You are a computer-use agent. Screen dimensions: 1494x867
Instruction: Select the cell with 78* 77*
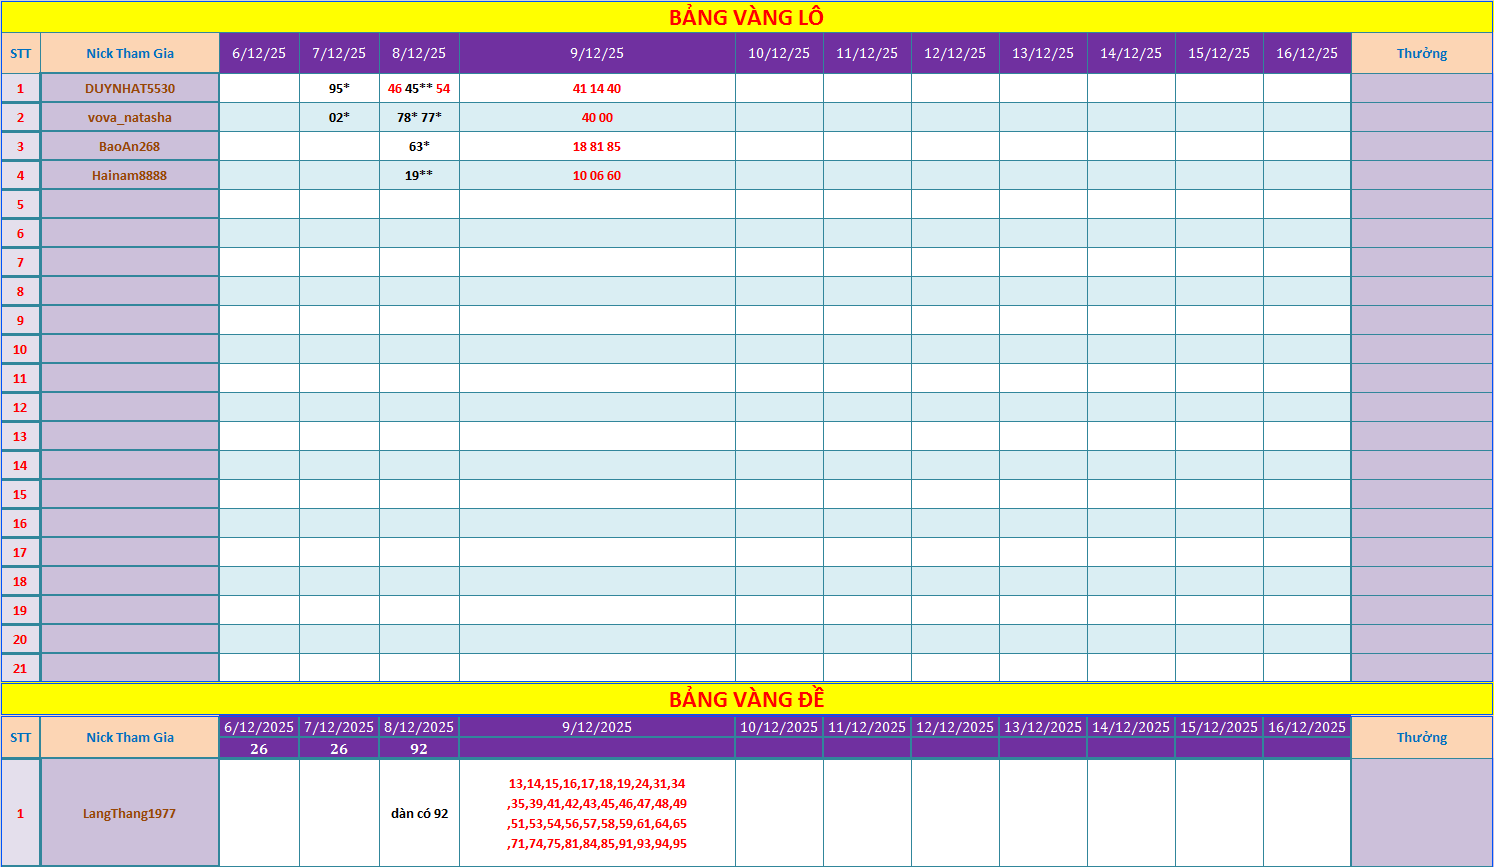point(419,117)
